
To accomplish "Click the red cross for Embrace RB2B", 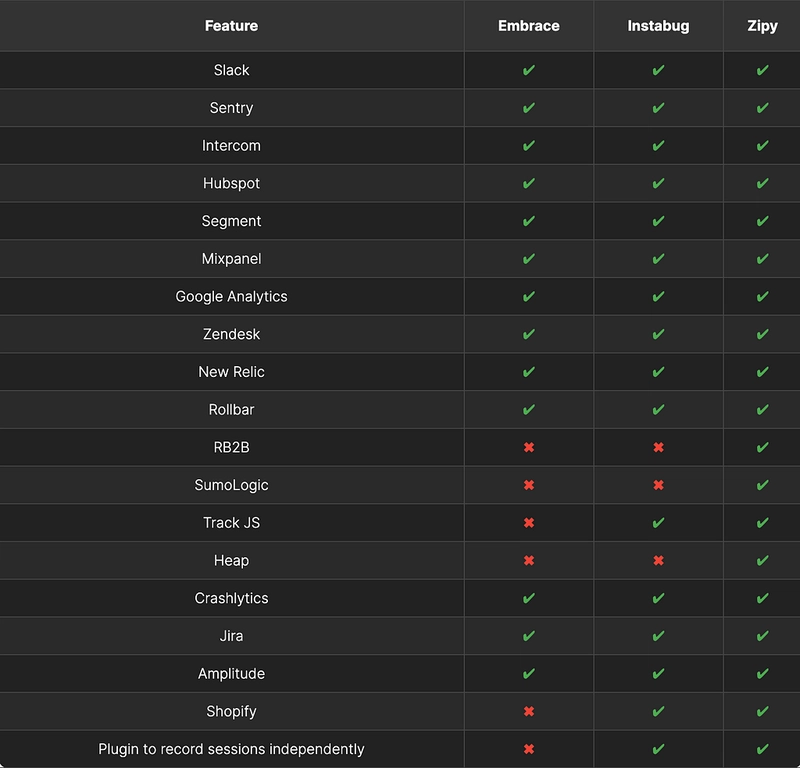I will pos(529,447).
